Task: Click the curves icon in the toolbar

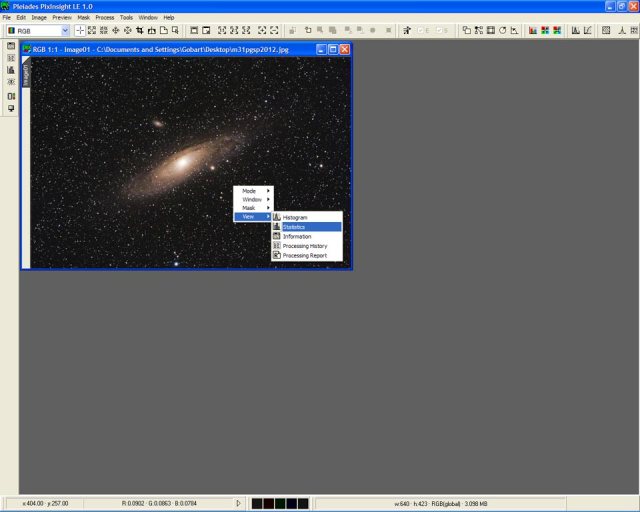Action: tap(587, 31)
